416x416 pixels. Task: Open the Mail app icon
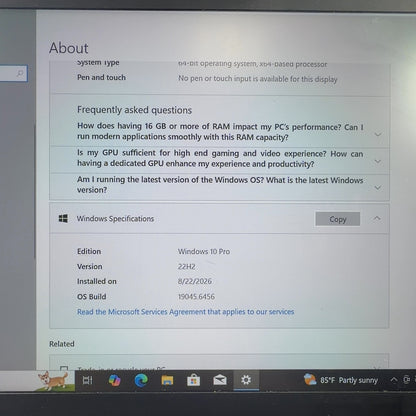[220, 380]
